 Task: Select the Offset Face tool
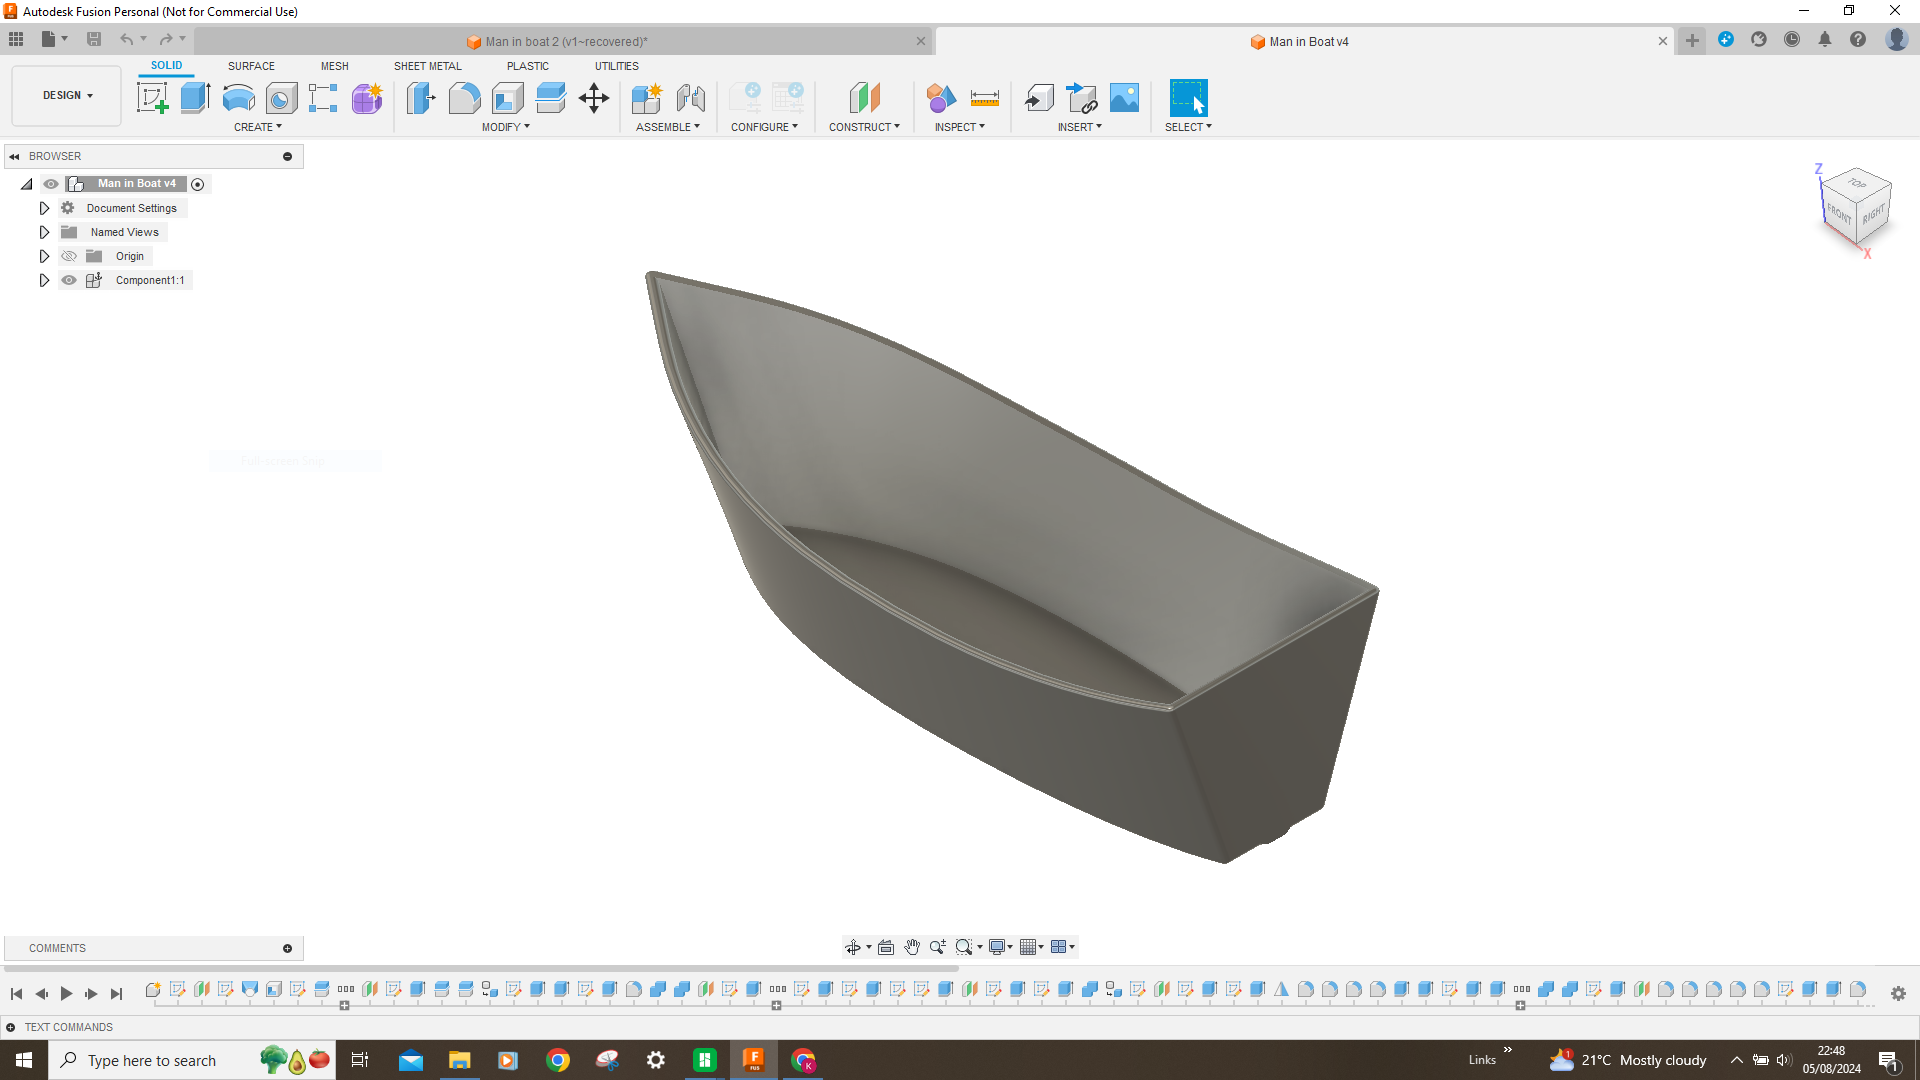click(550, 98)
